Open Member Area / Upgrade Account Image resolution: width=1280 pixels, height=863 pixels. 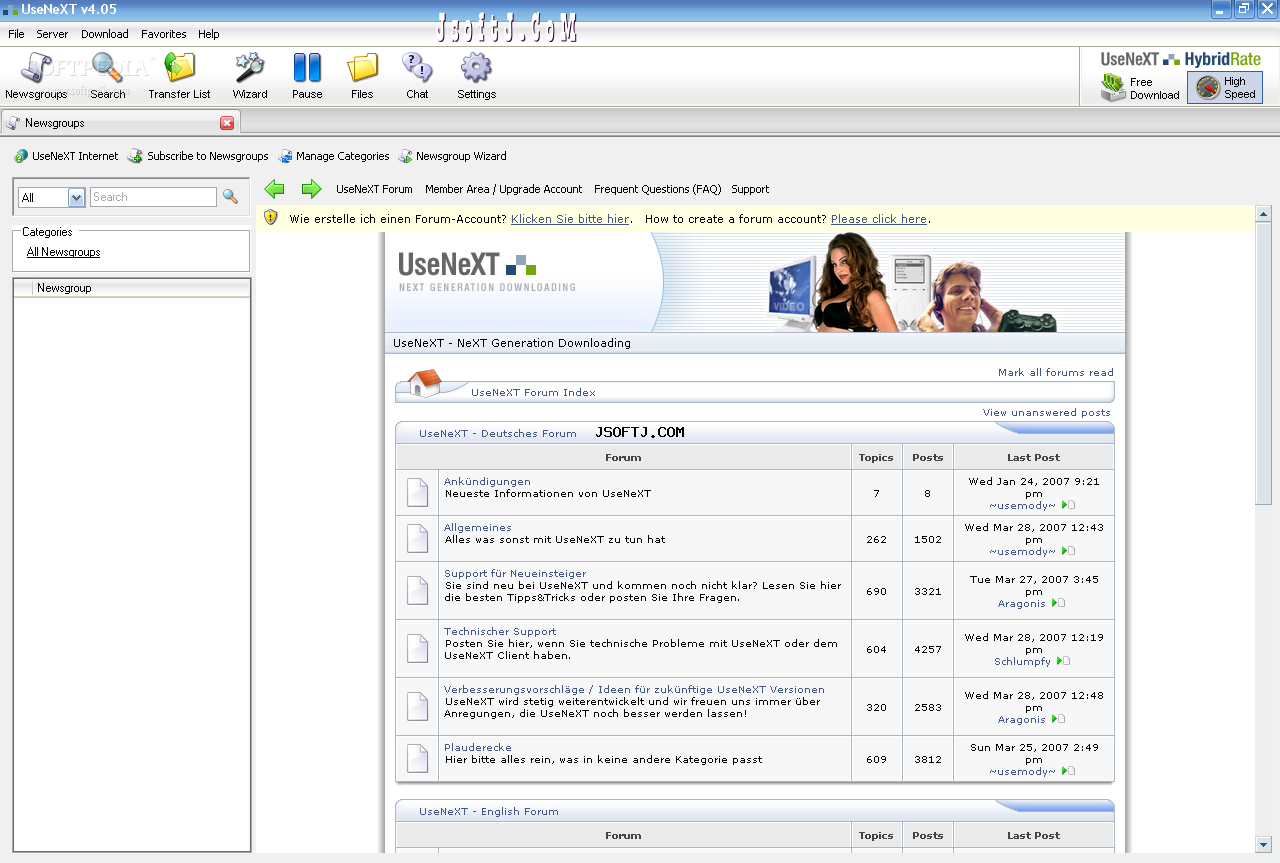click(503, 189)
